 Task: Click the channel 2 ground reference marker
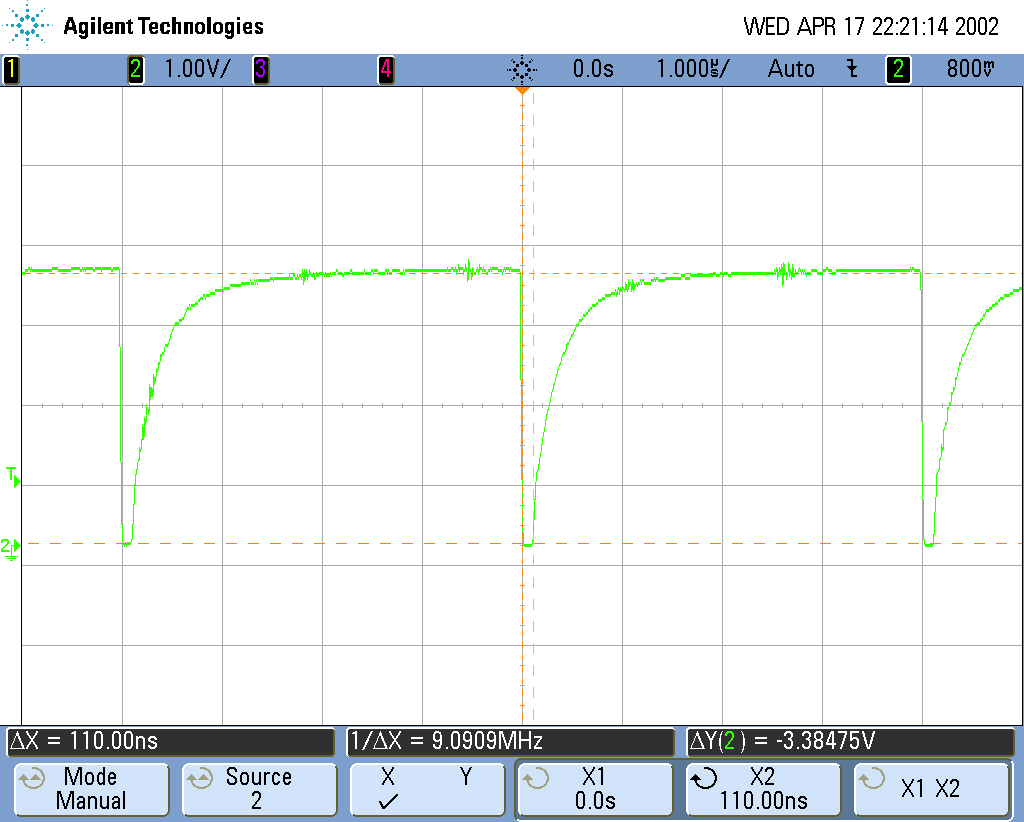10,548
